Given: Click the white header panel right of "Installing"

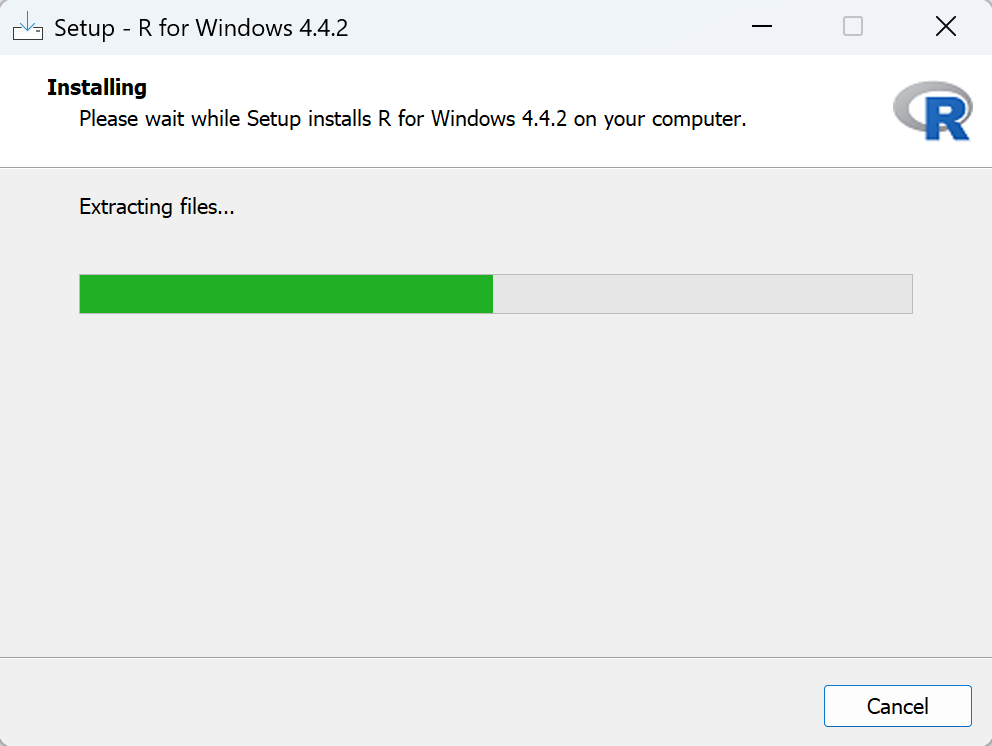Looking at the screenshot, I should point(500,88).
